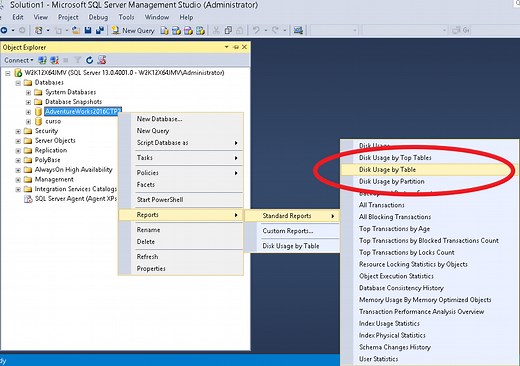Select the PolyBase folder
520x366 pixels.
[48, 160]
